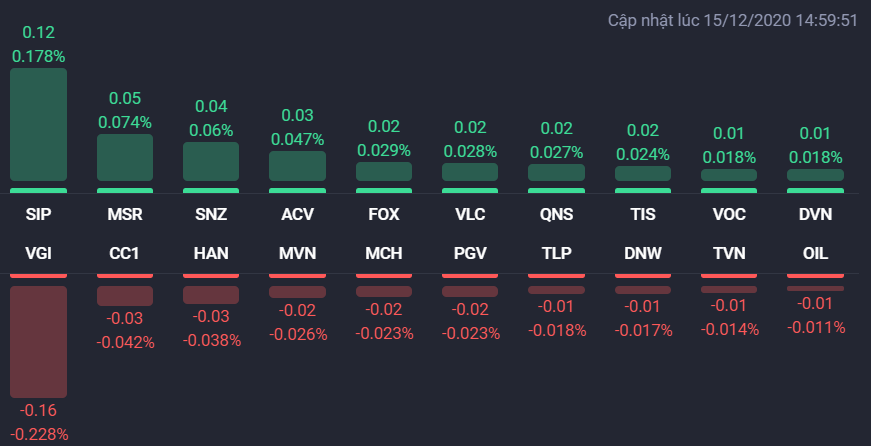Viewport: 871px width, 446px height.
Task: Open the HAN ticker symbol
Action: [211, 253]
